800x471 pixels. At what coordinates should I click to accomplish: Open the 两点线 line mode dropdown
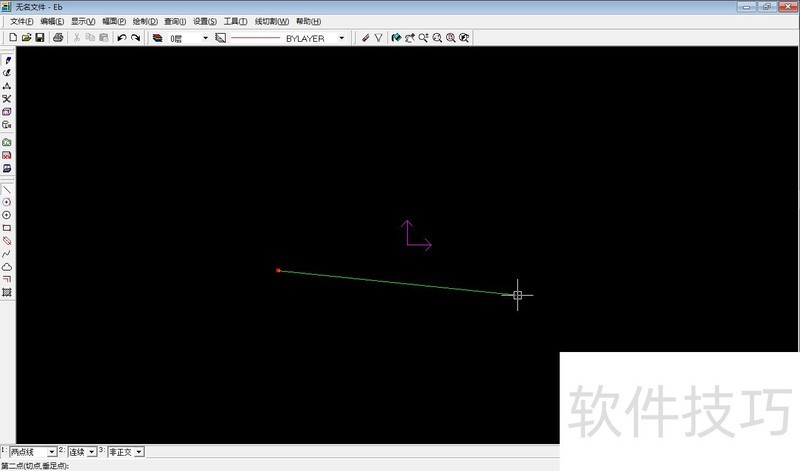pyautogui.click(x=52, y=452)
